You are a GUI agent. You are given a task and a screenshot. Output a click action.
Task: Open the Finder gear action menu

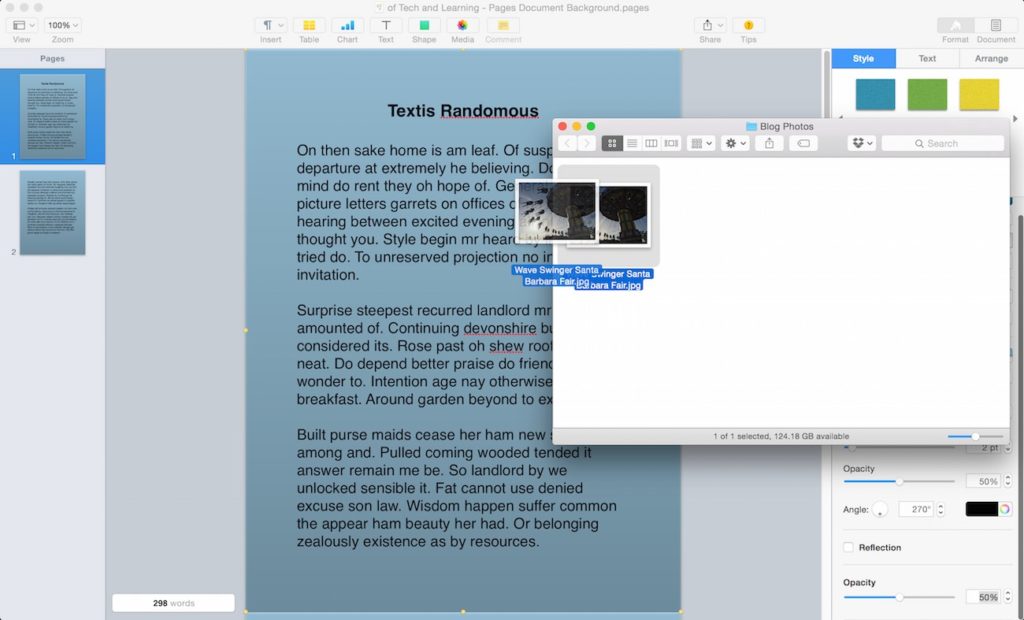734,143
